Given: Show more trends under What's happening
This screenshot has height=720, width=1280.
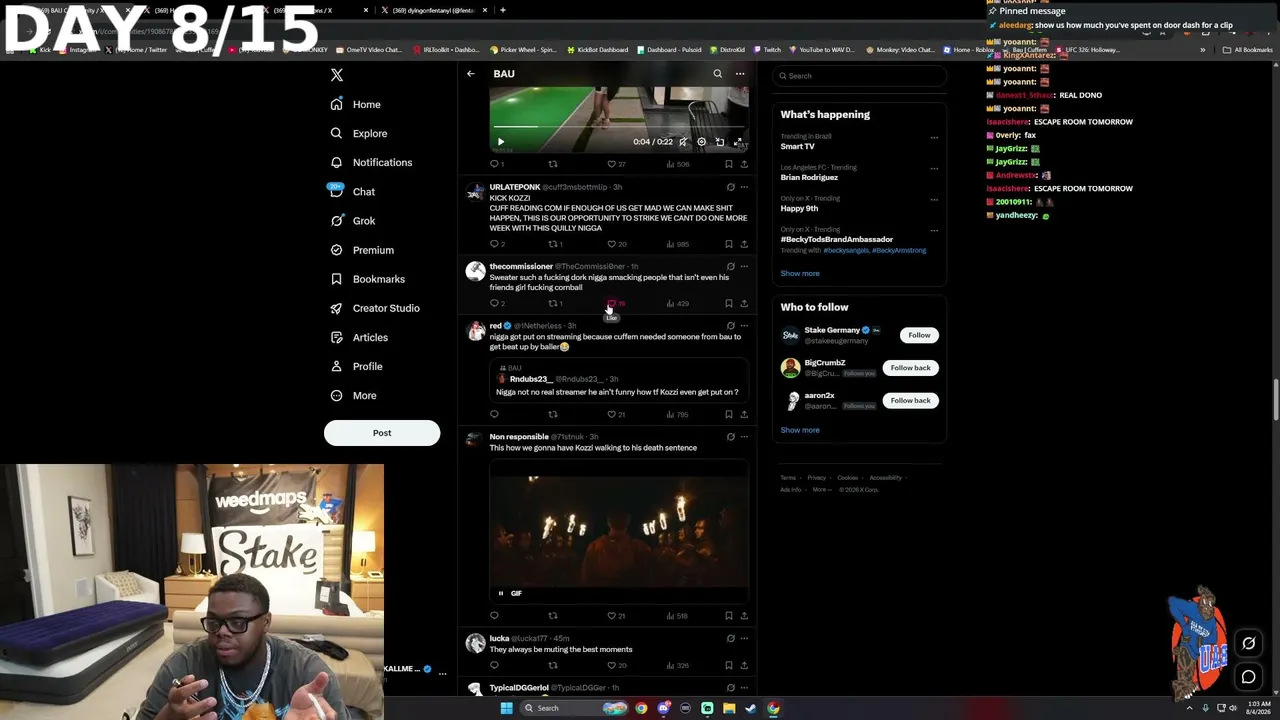Looking at the screenshot, I should pos(800,273).
